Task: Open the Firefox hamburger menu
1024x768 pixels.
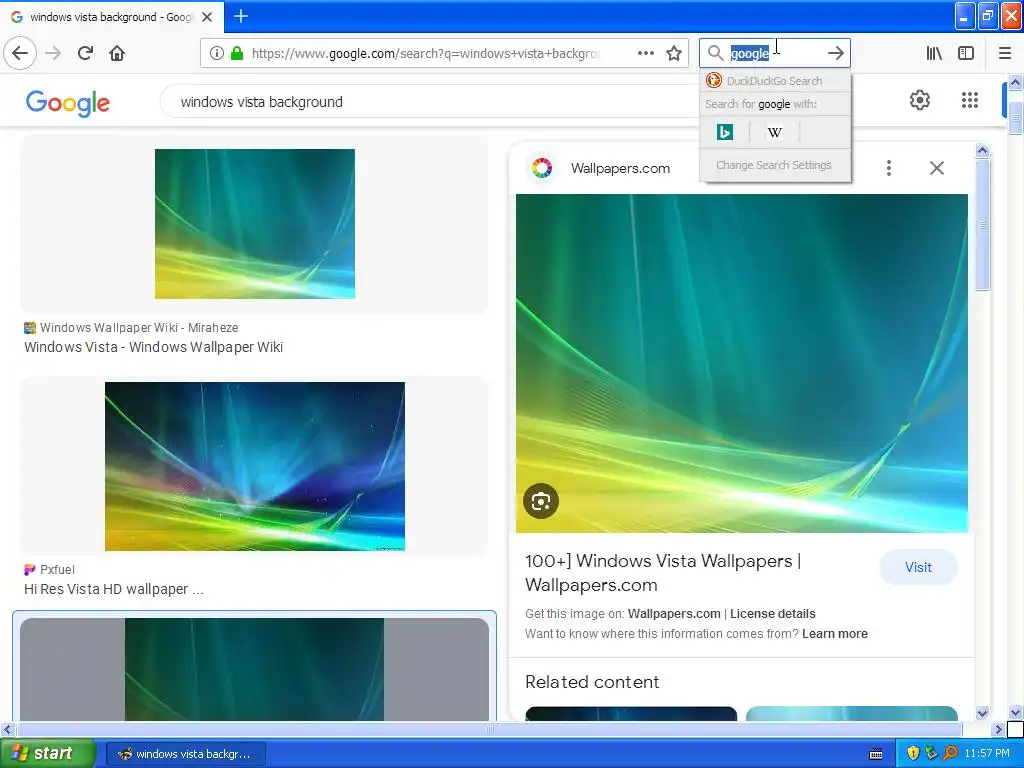Action: pos(1005,53)
